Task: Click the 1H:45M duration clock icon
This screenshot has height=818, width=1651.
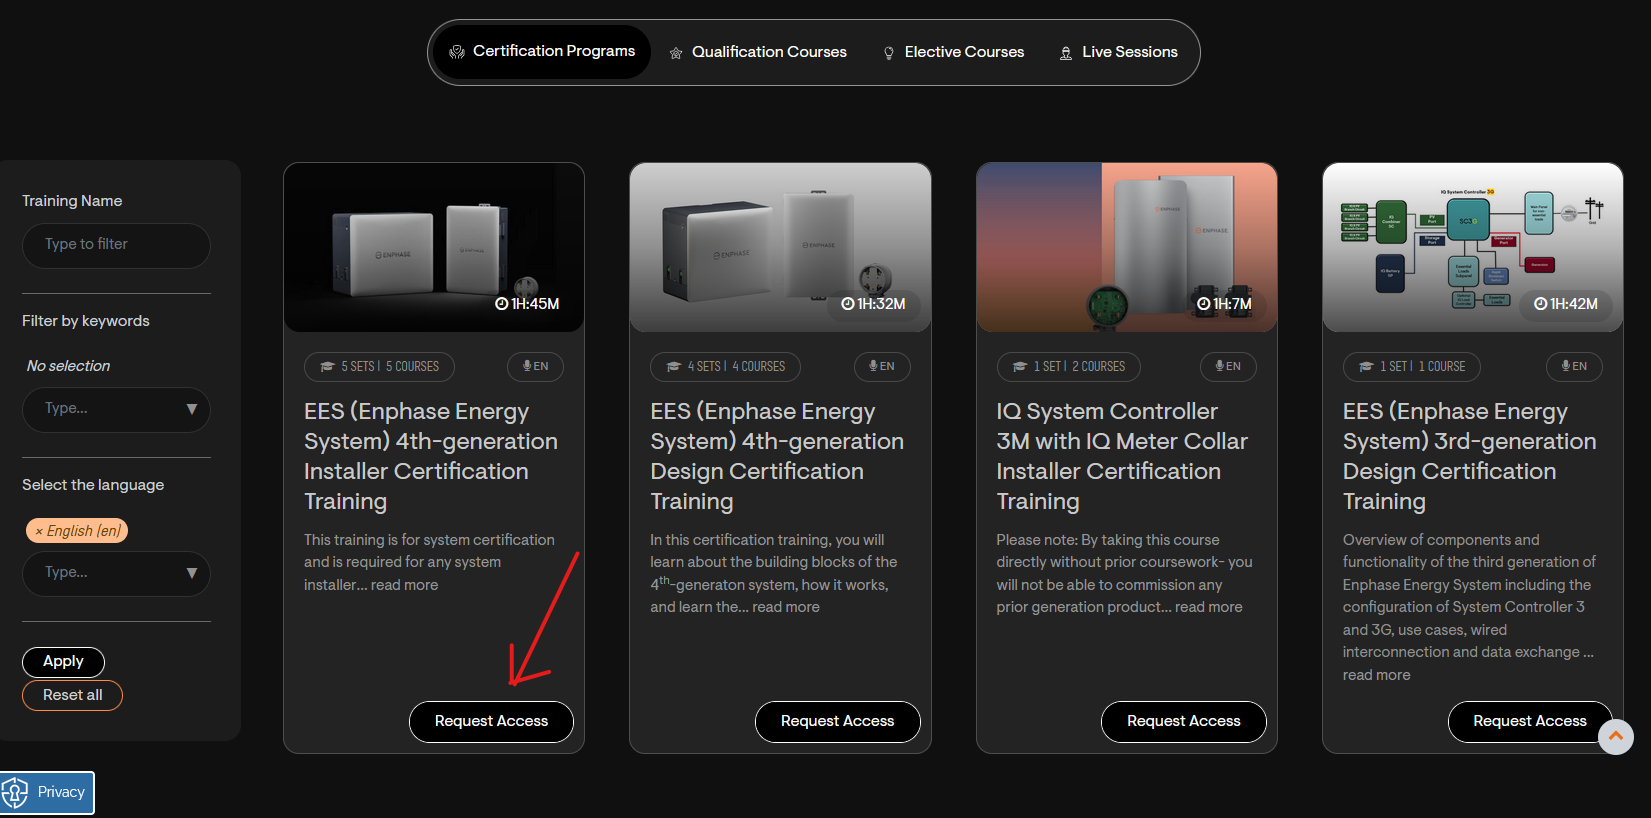Action: point(502,304)
